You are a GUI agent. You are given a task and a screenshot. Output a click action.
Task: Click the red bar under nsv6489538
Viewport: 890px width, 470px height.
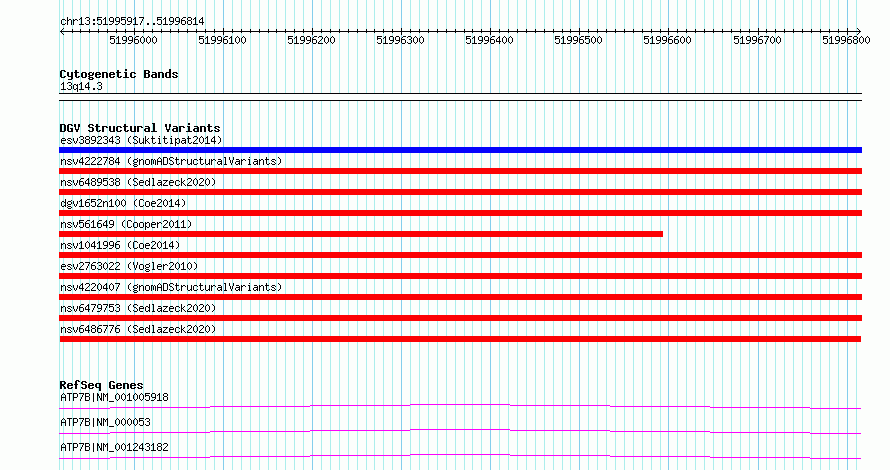coord(460,192)
